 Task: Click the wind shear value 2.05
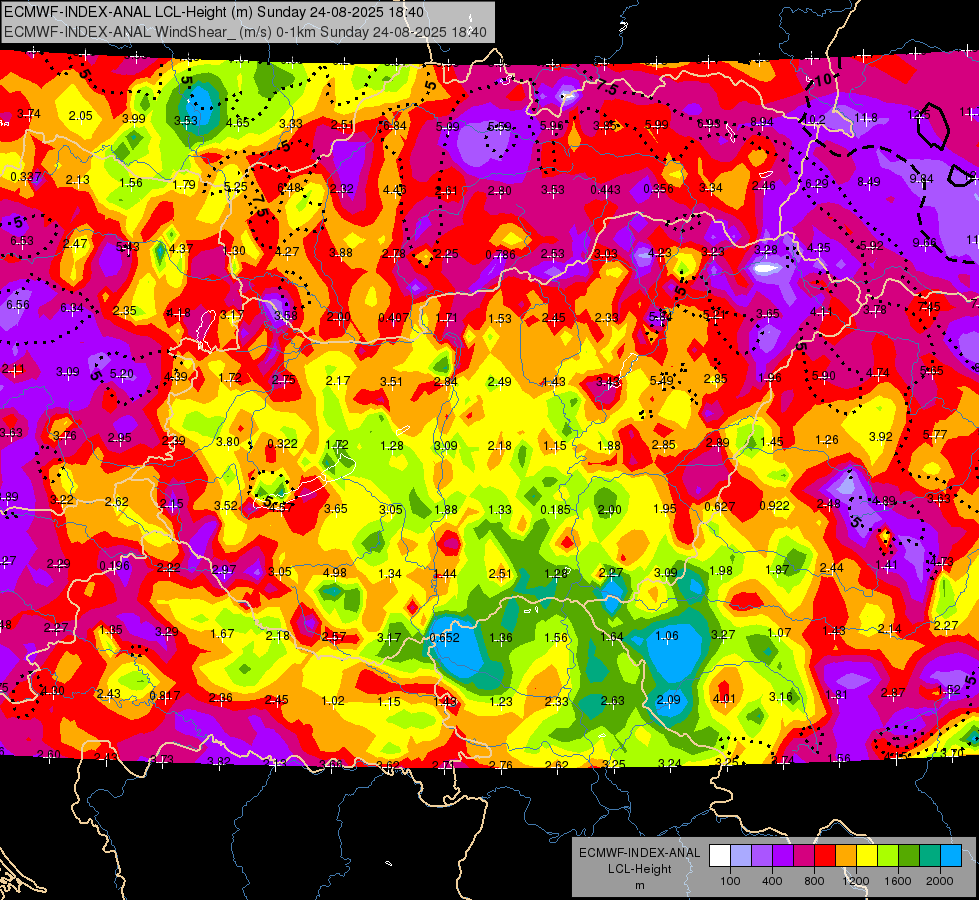(81, 116)
